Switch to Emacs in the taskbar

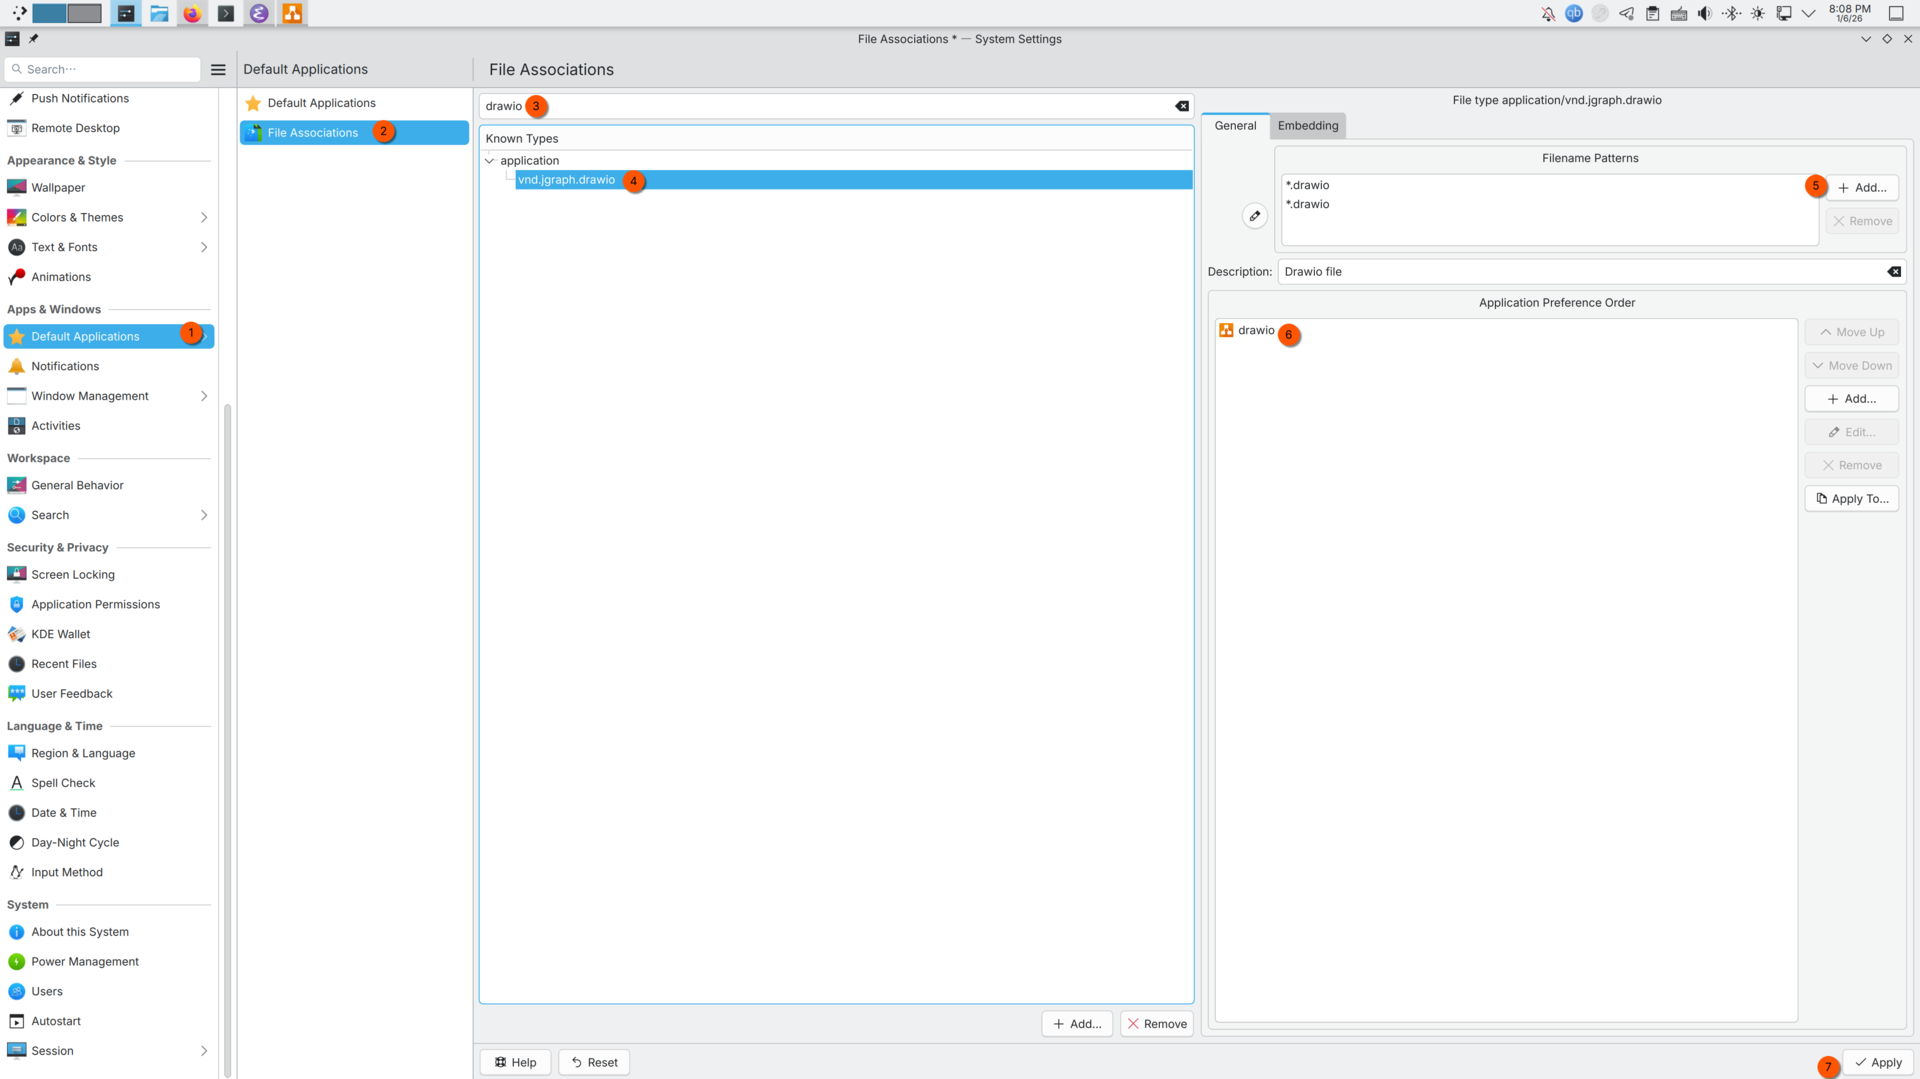pos(259,13)
